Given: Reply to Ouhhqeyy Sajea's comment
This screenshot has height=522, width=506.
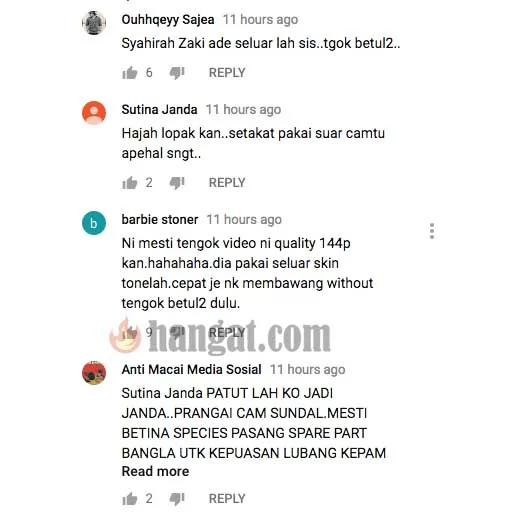Looking at the screenshot, I should tap(227, 73).
